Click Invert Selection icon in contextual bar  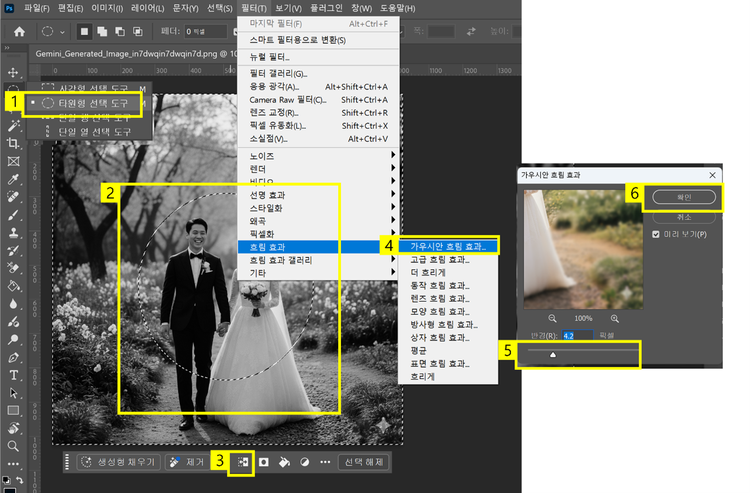click(x=243, y=462)
